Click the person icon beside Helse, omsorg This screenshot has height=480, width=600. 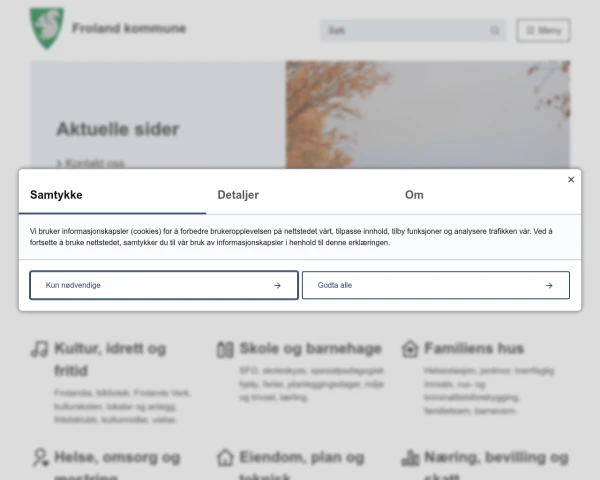tap(40, 457)
